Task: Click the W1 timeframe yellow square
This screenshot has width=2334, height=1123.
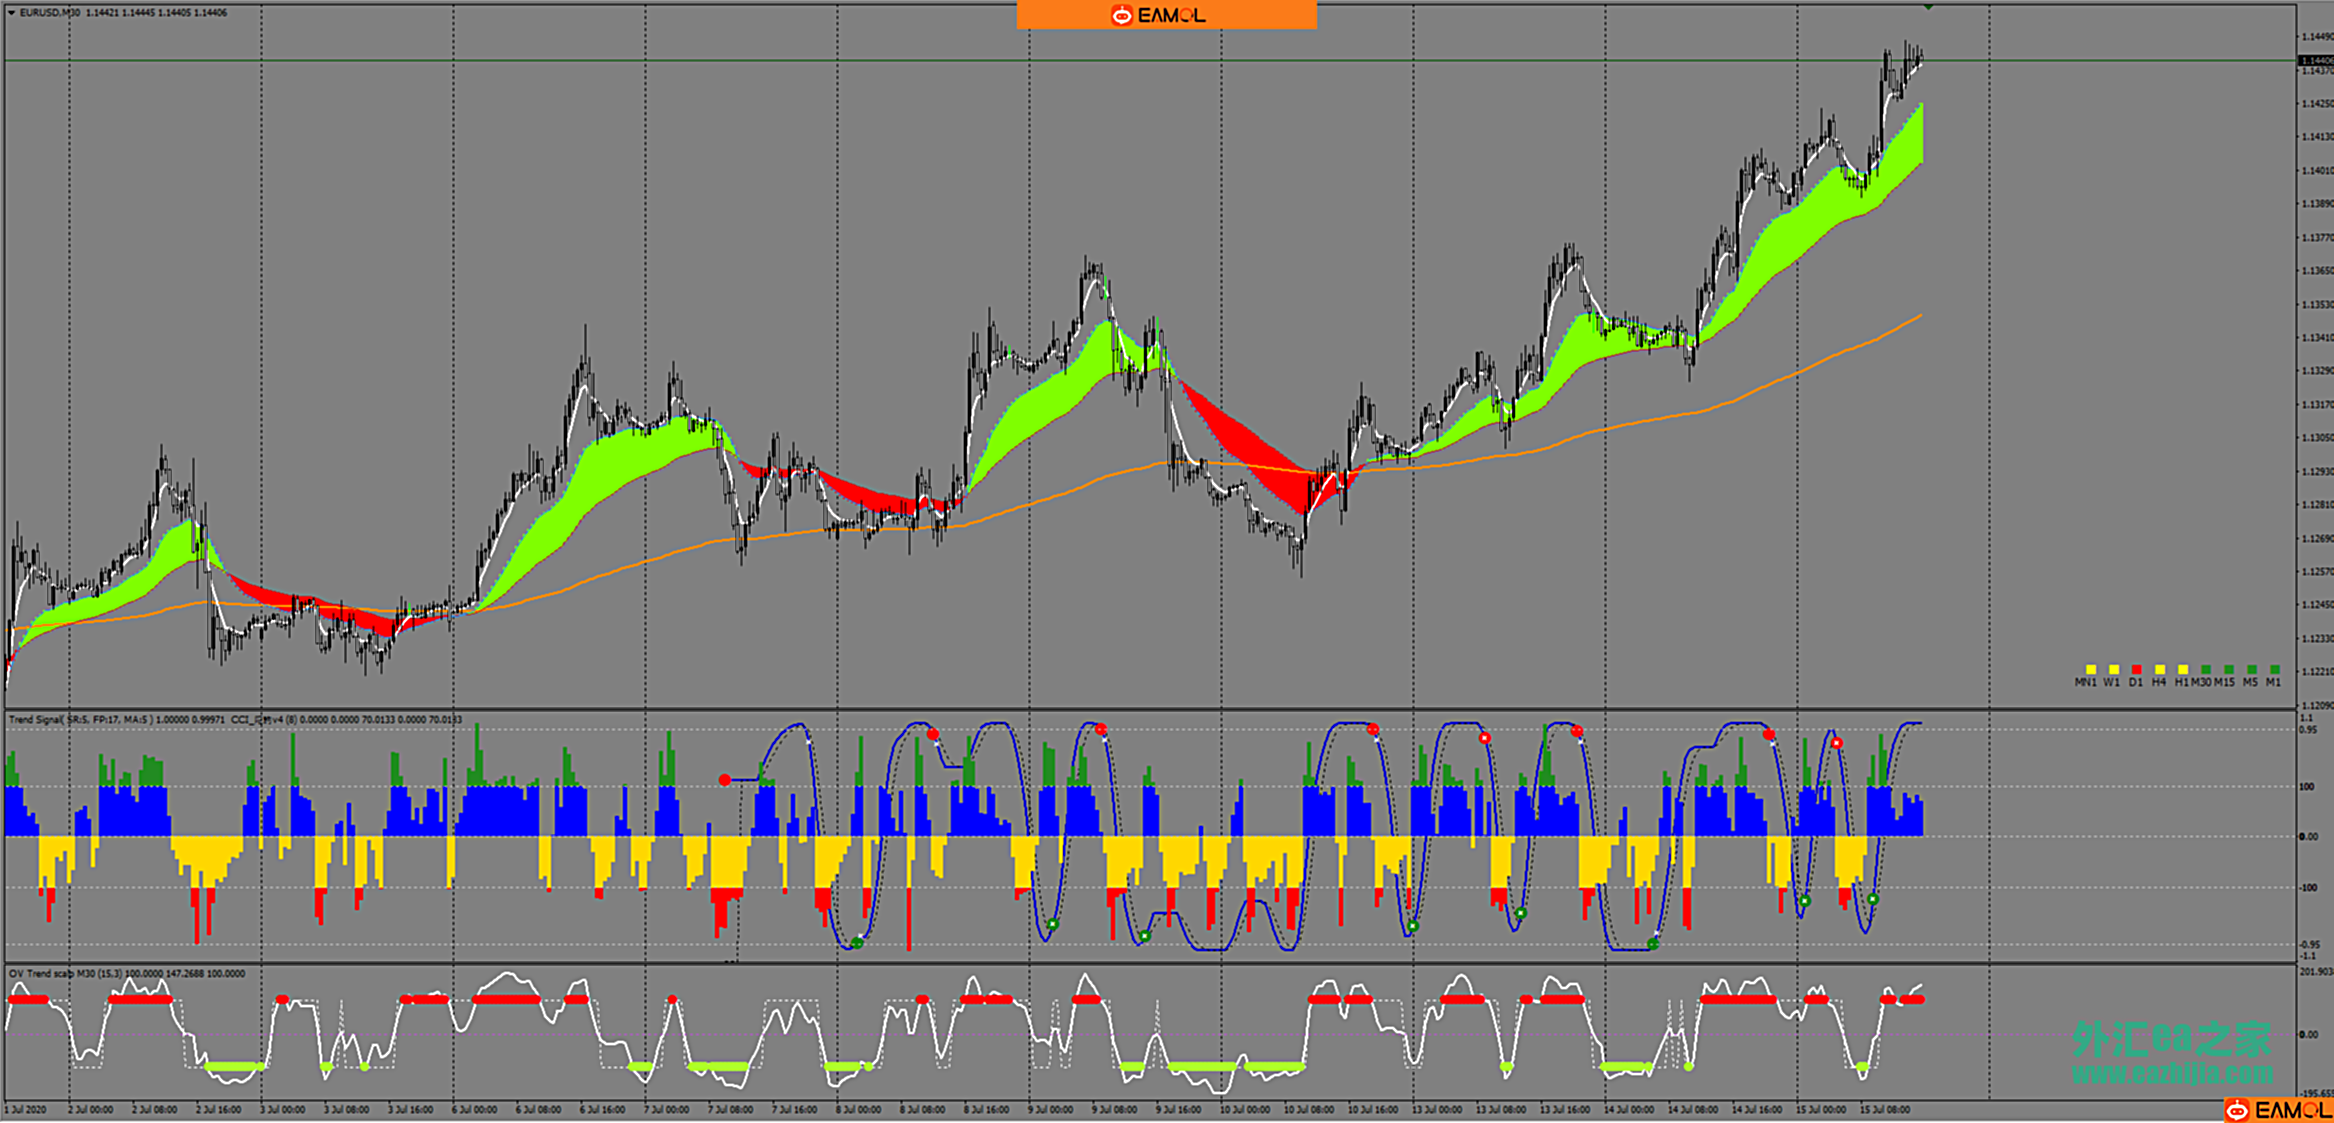Action: pos(2113,669)
